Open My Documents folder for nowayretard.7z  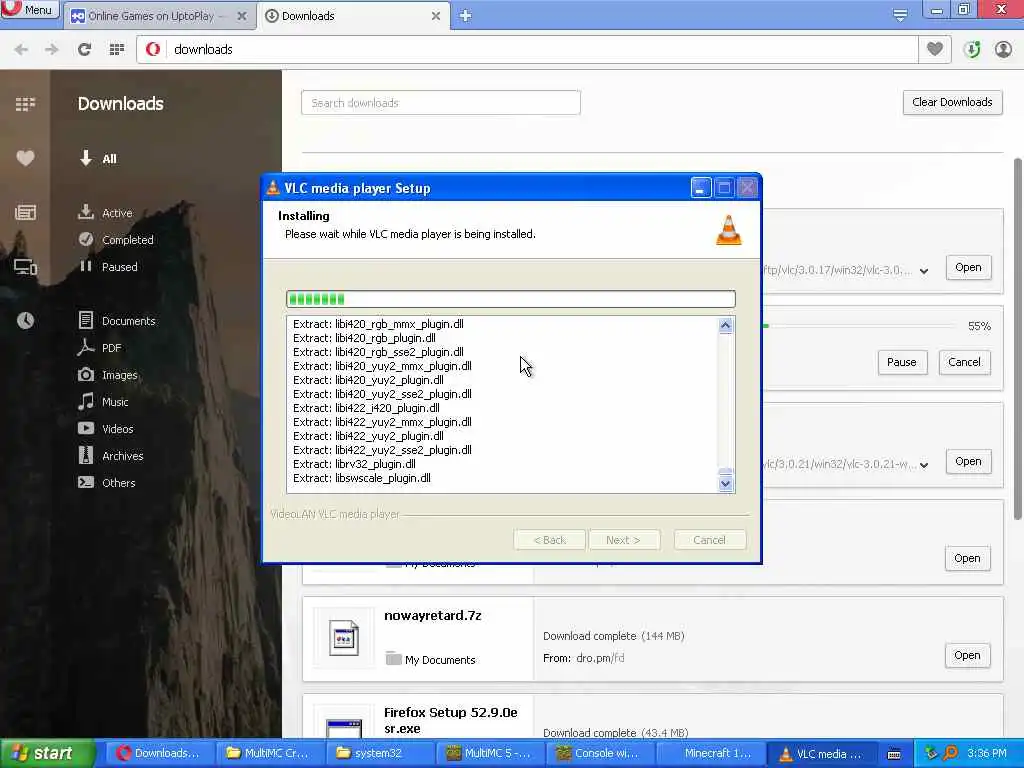(x=431, y=660)
